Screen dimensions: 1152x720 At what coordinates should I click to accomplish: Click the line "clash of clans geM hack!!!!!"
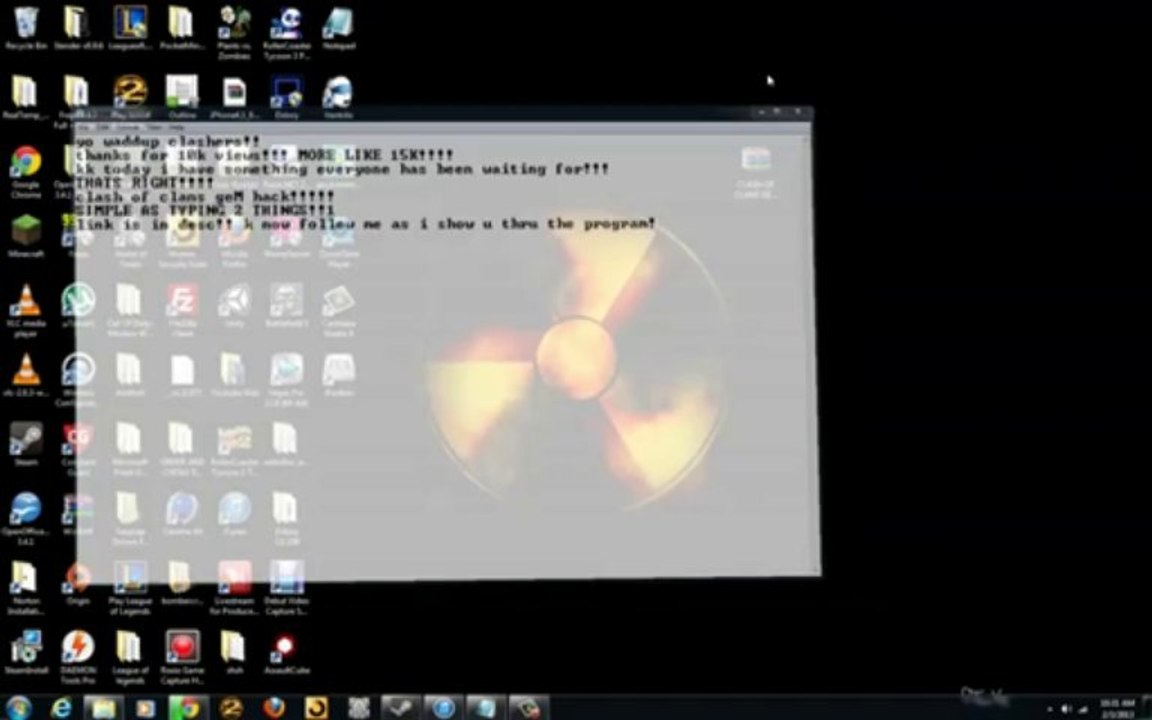[204, 196]
